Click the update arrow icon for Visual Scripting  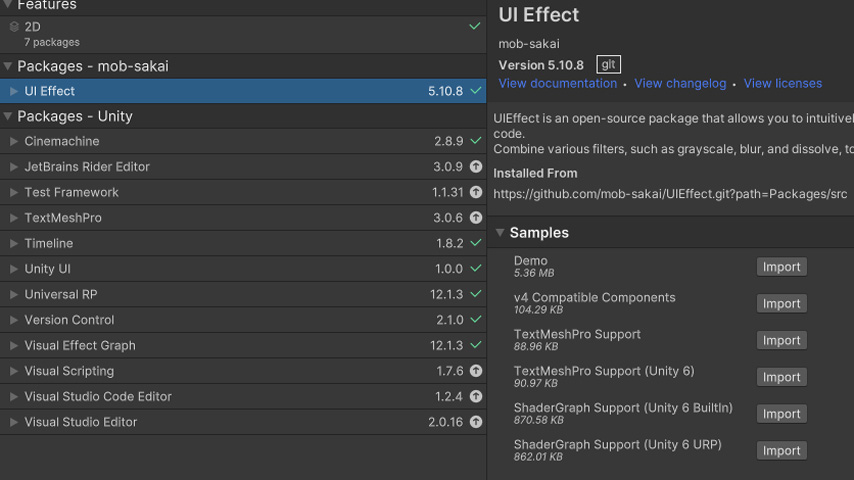point(476,370)
